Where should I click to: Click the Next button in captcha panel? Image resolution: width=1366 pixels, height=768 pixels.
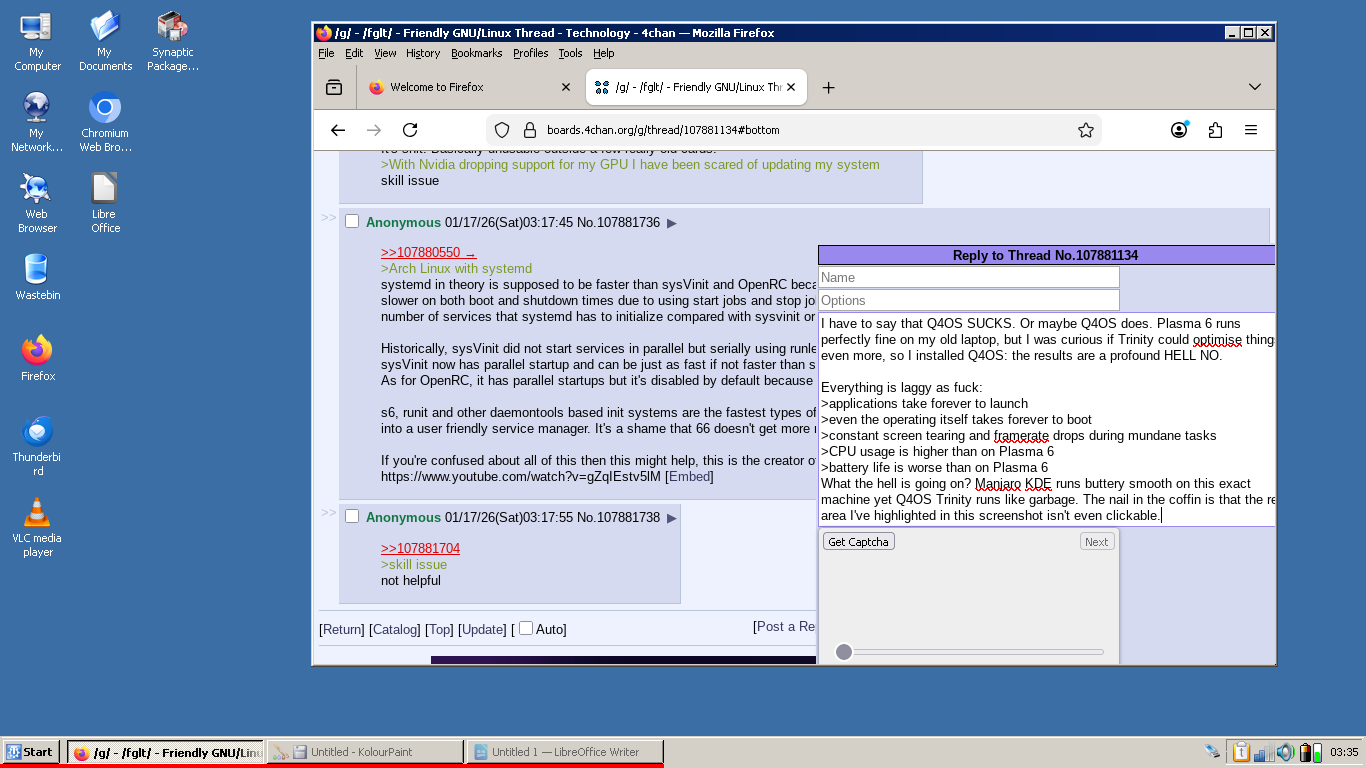[x=1097, y=541]
